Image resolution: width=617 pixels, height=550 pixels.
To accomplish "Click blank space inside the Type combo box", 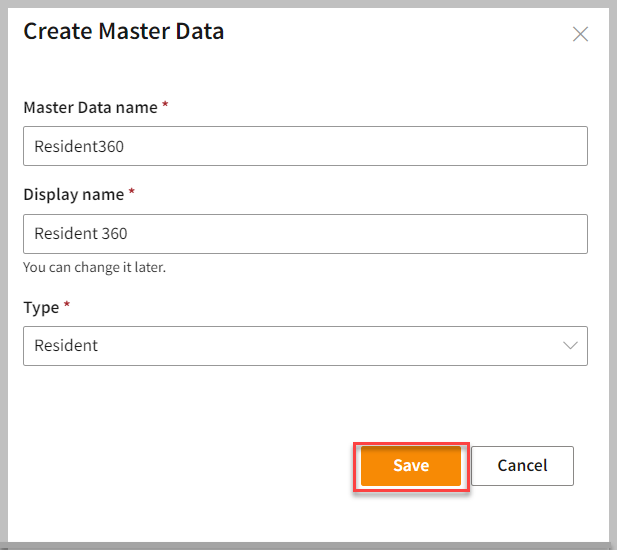I will pos(330,345).
